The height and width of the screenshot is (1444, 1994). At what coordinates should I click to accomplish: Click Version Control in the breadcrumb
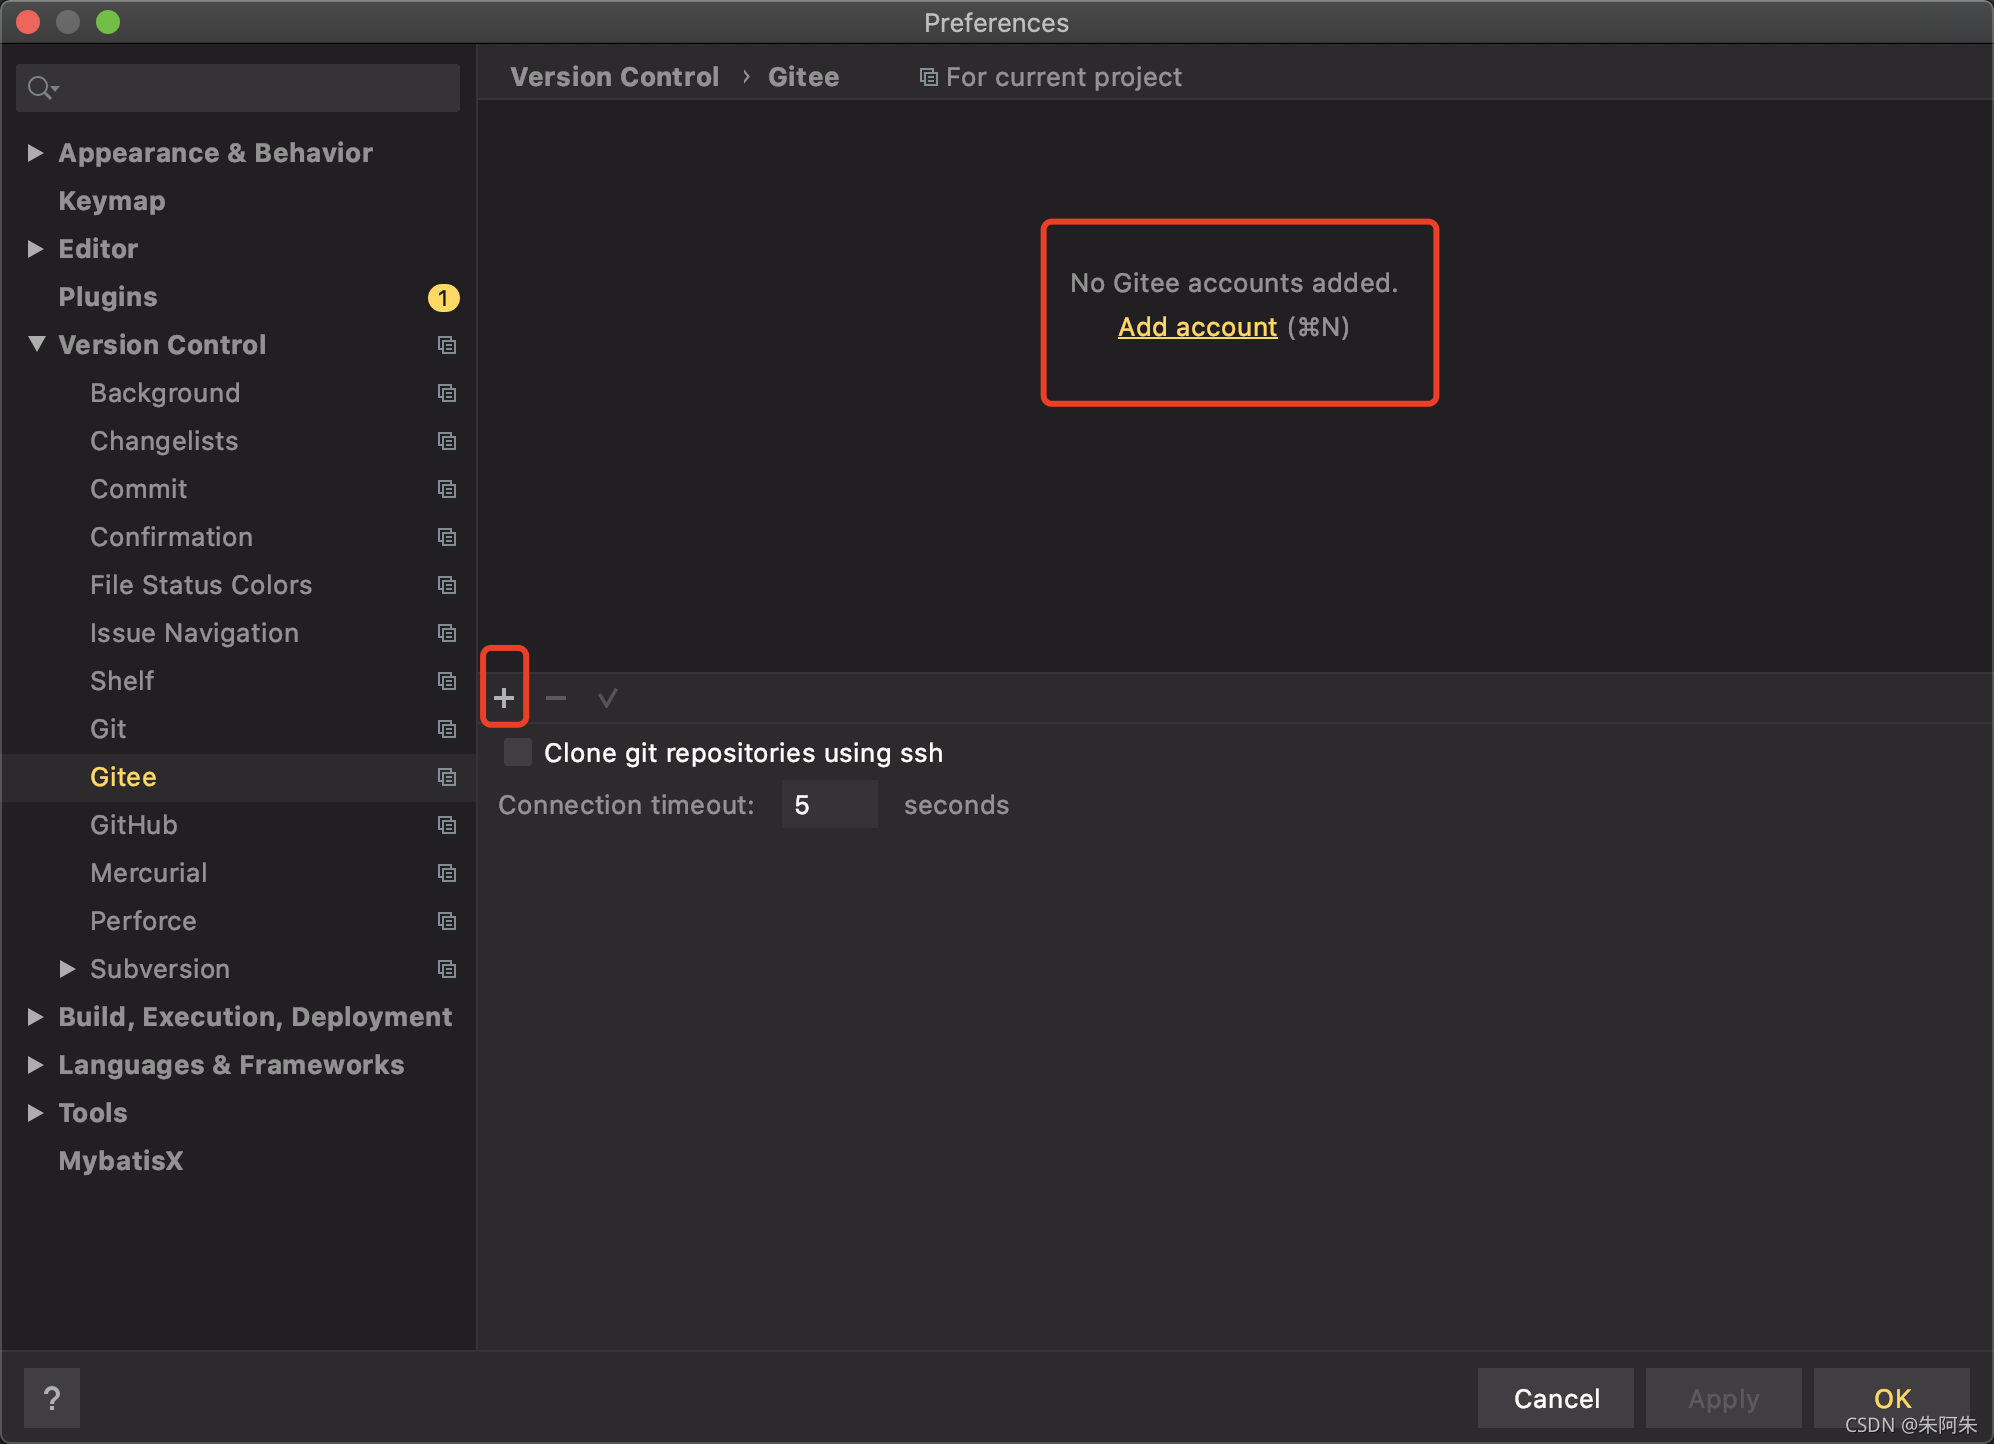(614, 77)
